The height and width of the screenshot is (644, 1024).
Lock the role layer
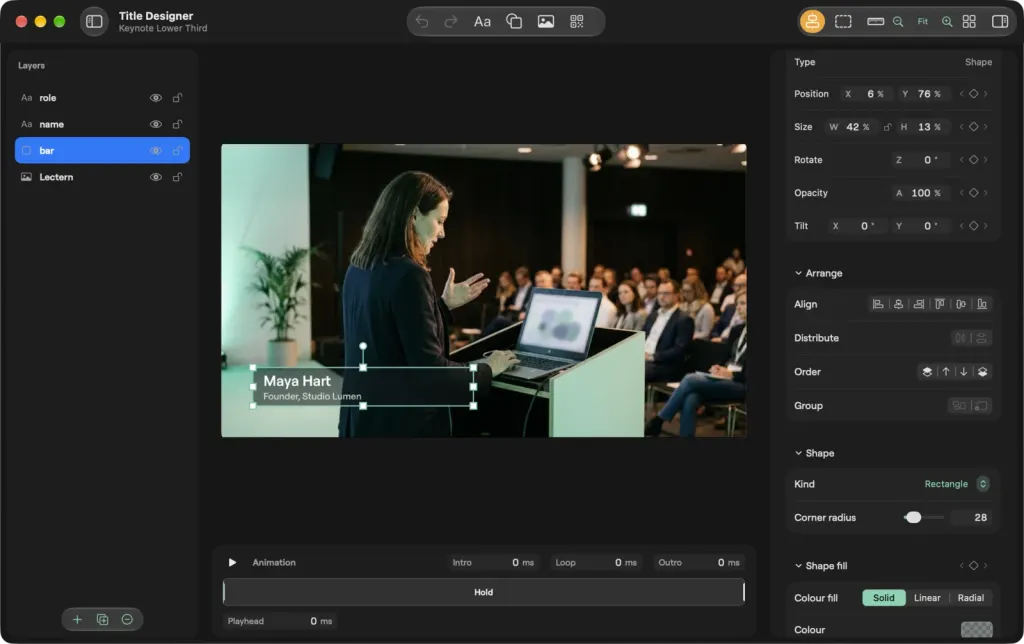coord(177,98)
